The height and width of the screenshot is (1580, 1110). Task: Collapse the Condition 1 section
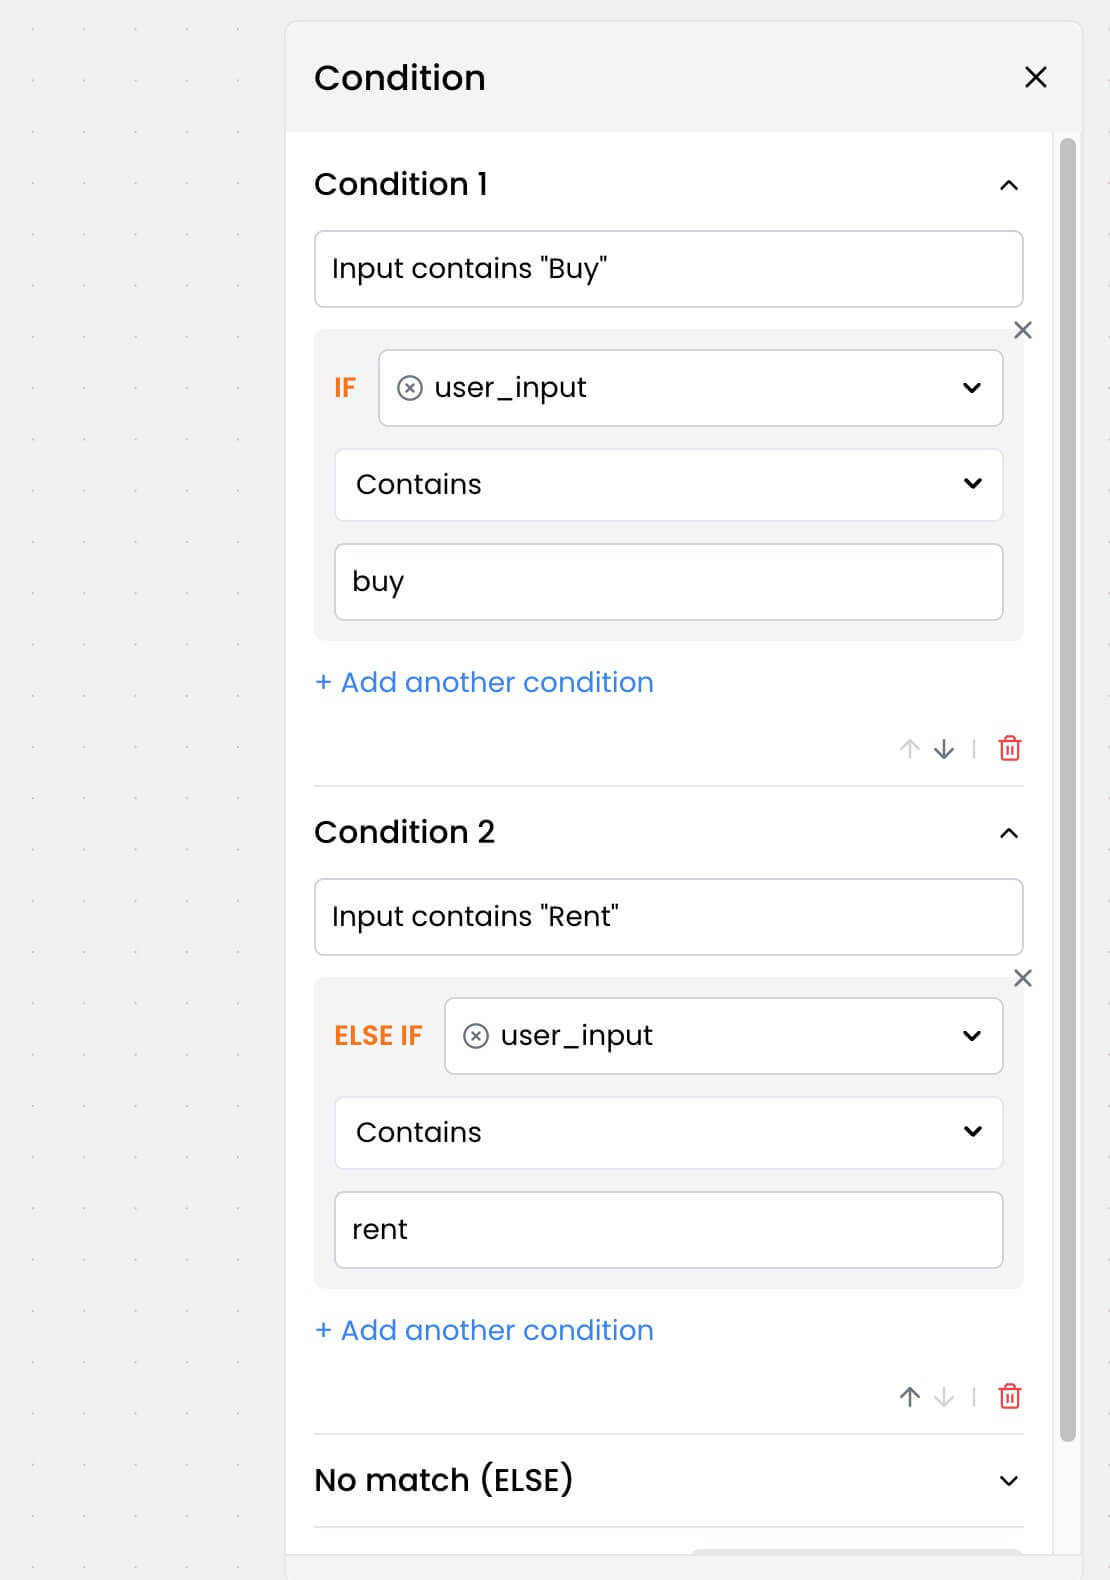pyautogui.click(x=1009, y=185)
